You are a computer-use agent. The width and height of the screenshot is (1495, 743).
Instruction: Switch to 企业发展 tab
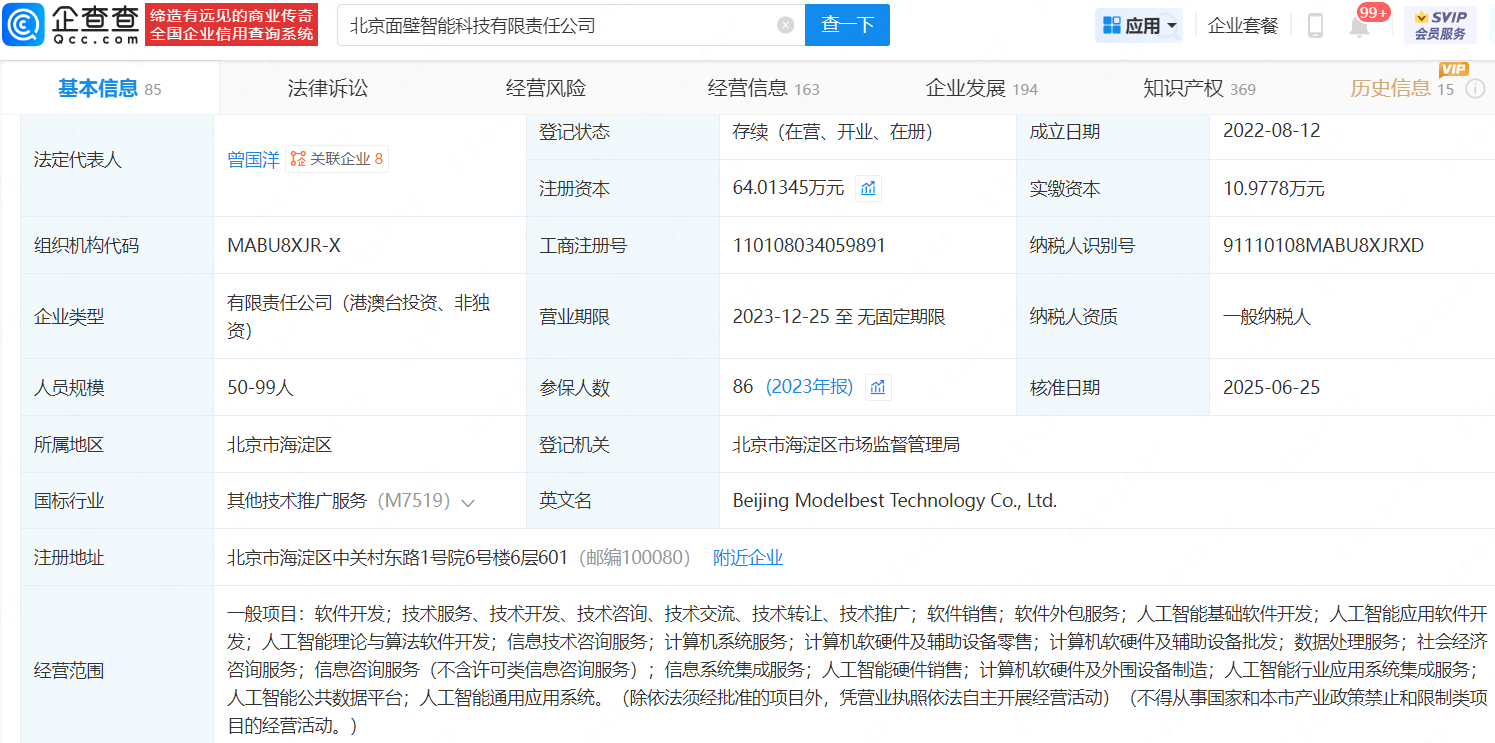[981, 89]
